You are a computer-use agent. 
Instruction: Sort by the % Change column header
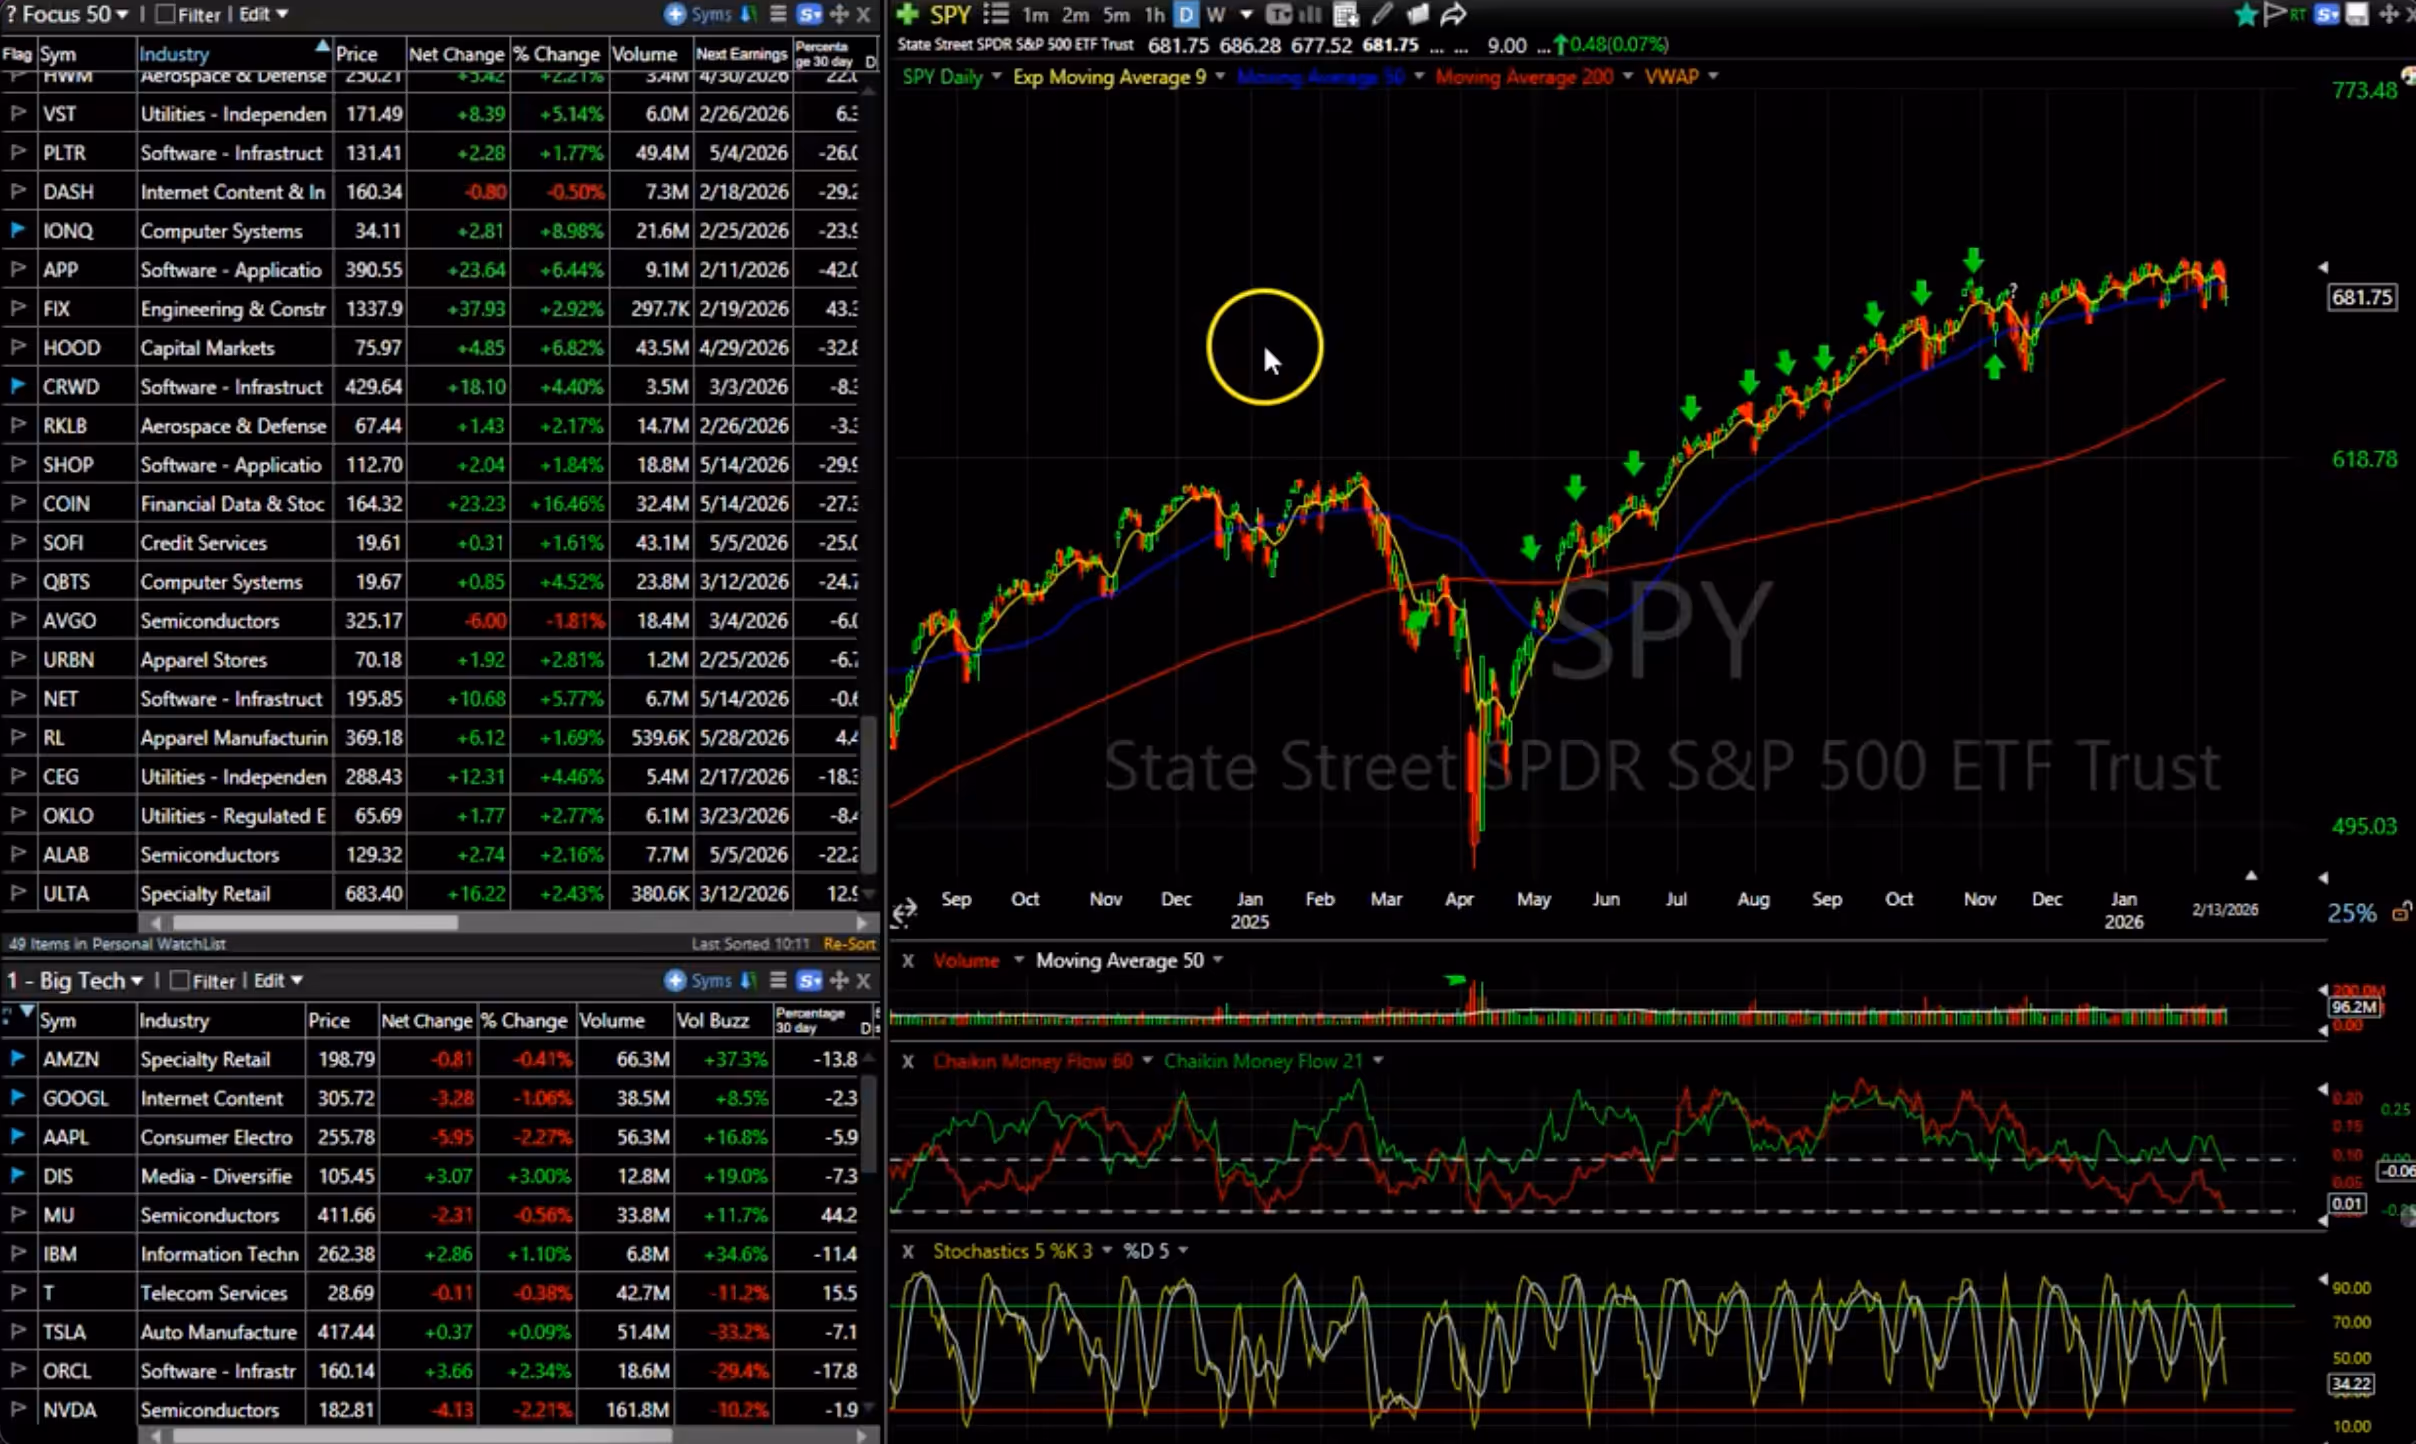click(557, 54)
